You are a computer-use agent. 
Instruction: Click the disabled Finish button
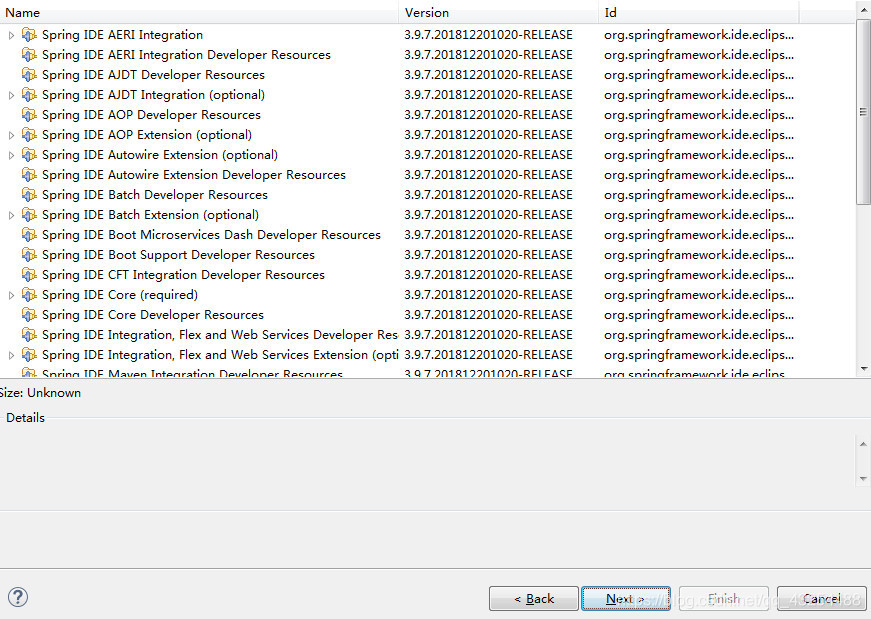[724, 598]
